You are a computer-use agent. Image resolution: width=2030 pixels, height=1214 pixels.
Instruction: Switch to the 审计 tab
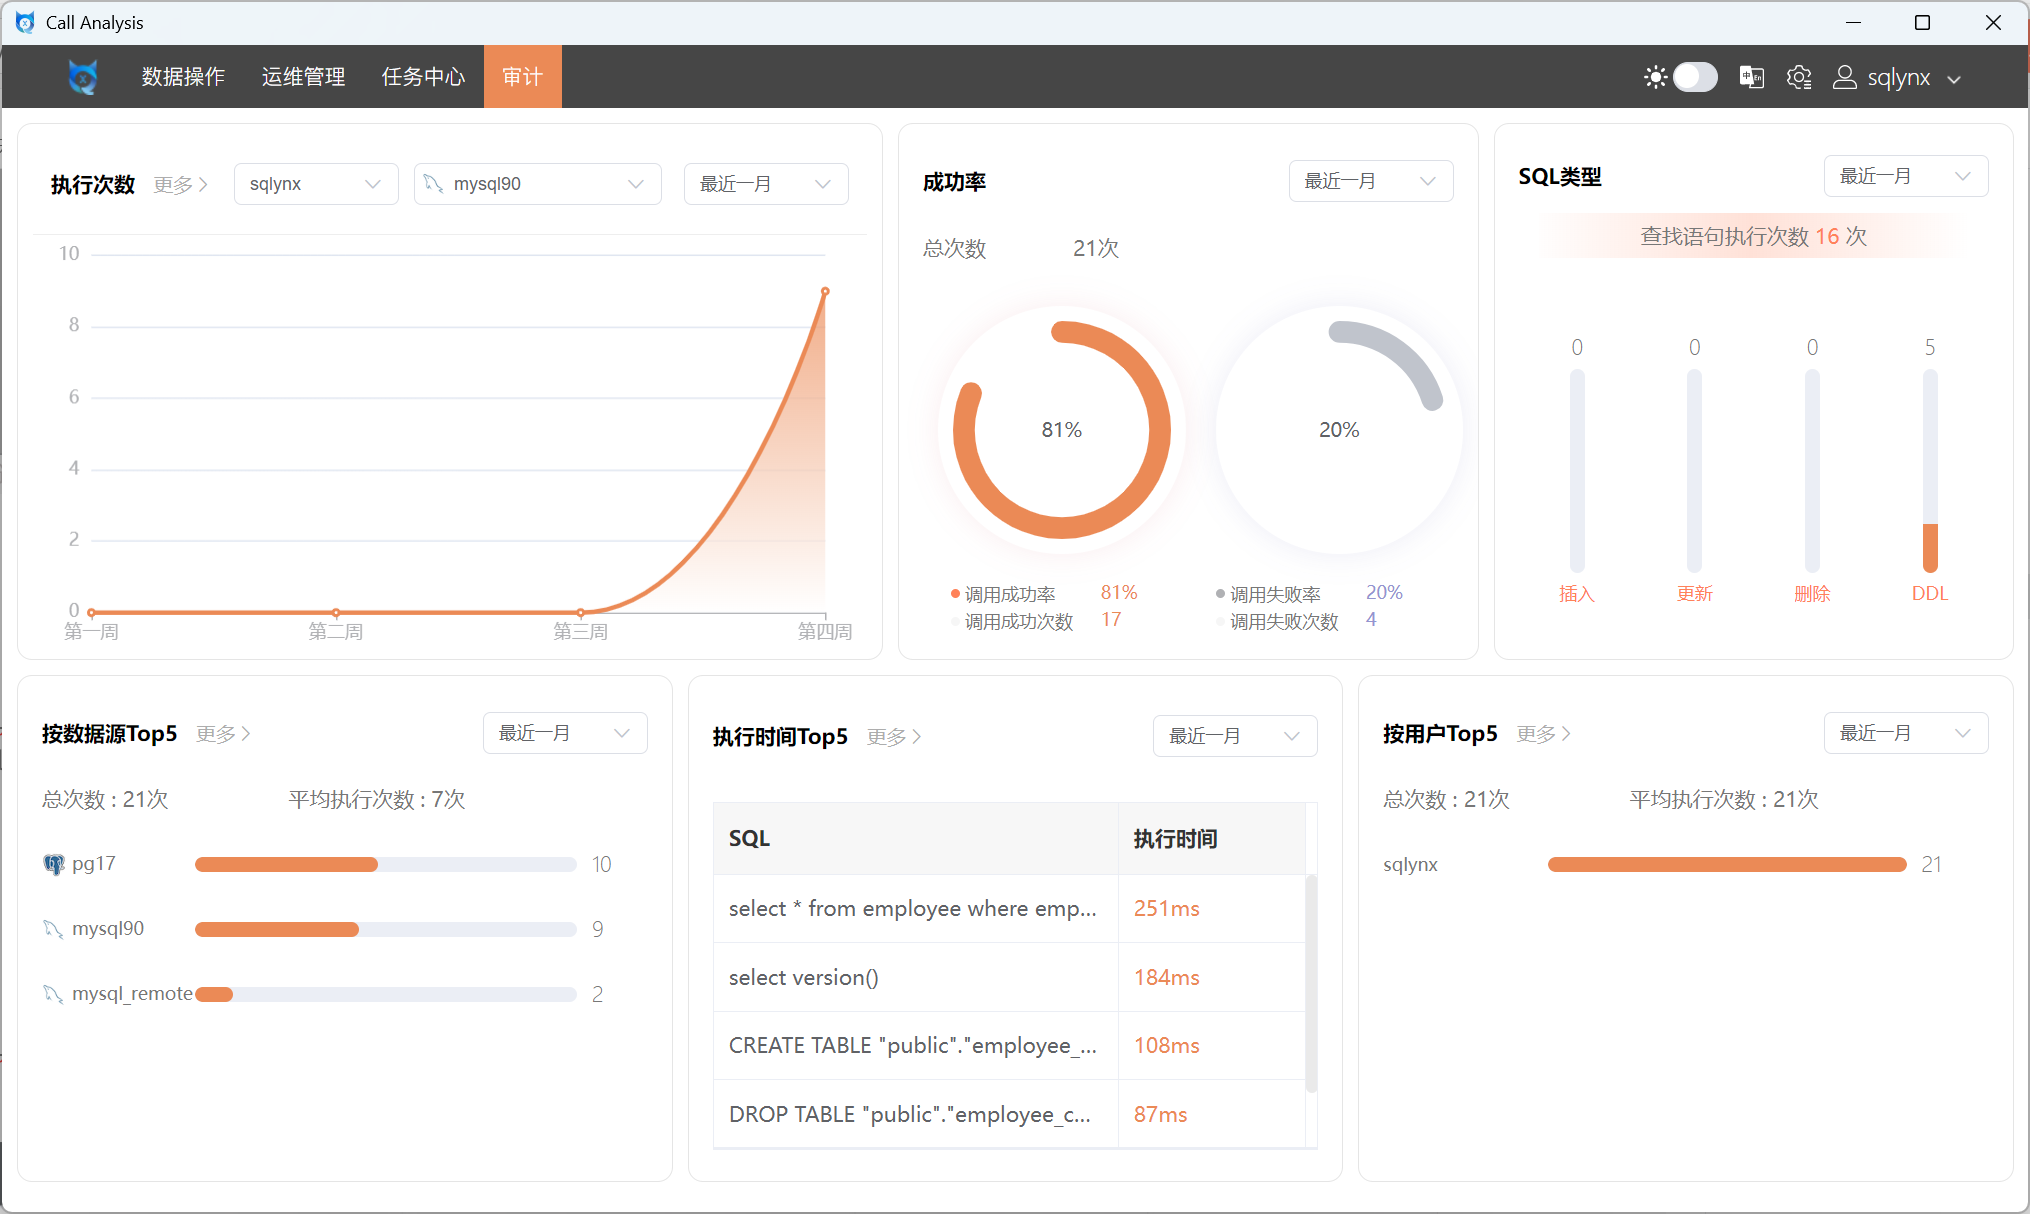tap(522, 77)
